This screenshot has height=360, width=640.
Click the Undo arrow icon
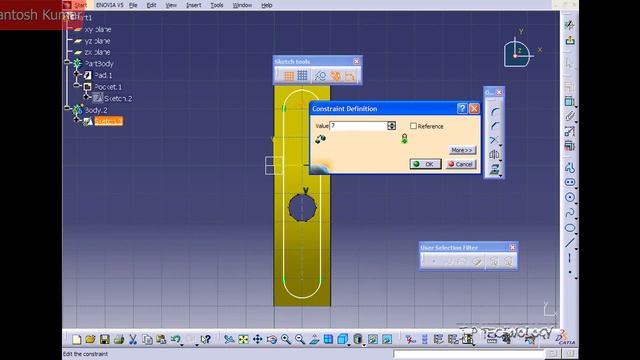[x=176, y=339]
